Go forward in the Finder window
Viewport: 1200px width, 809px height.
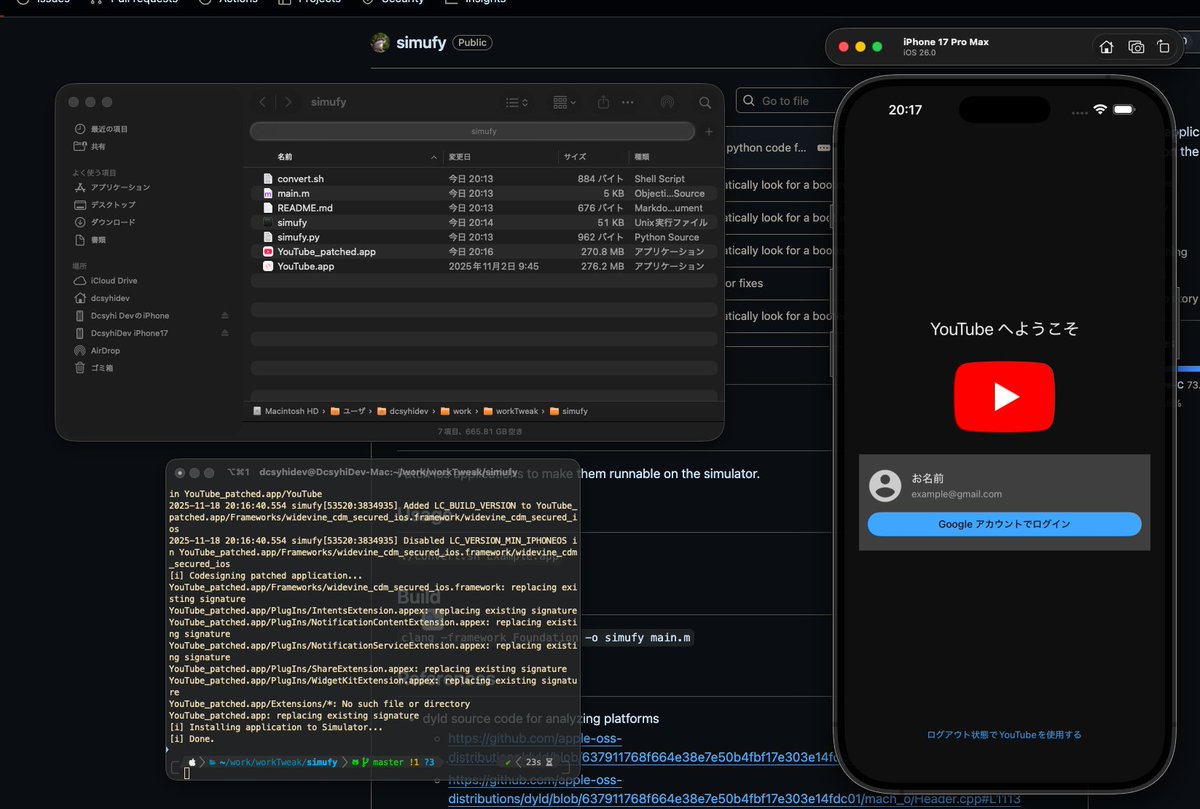(288, 102)
